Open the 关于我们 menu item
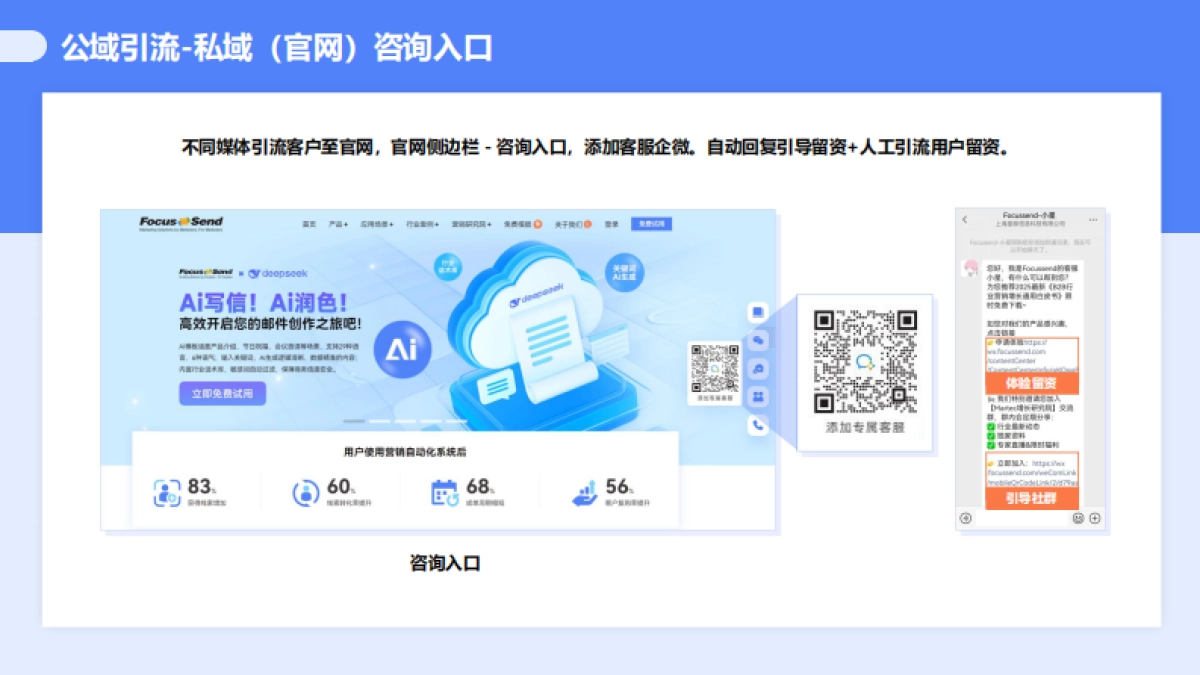Screen dimensions: 1200x675 pyautogui.click(x=568, y=223)
